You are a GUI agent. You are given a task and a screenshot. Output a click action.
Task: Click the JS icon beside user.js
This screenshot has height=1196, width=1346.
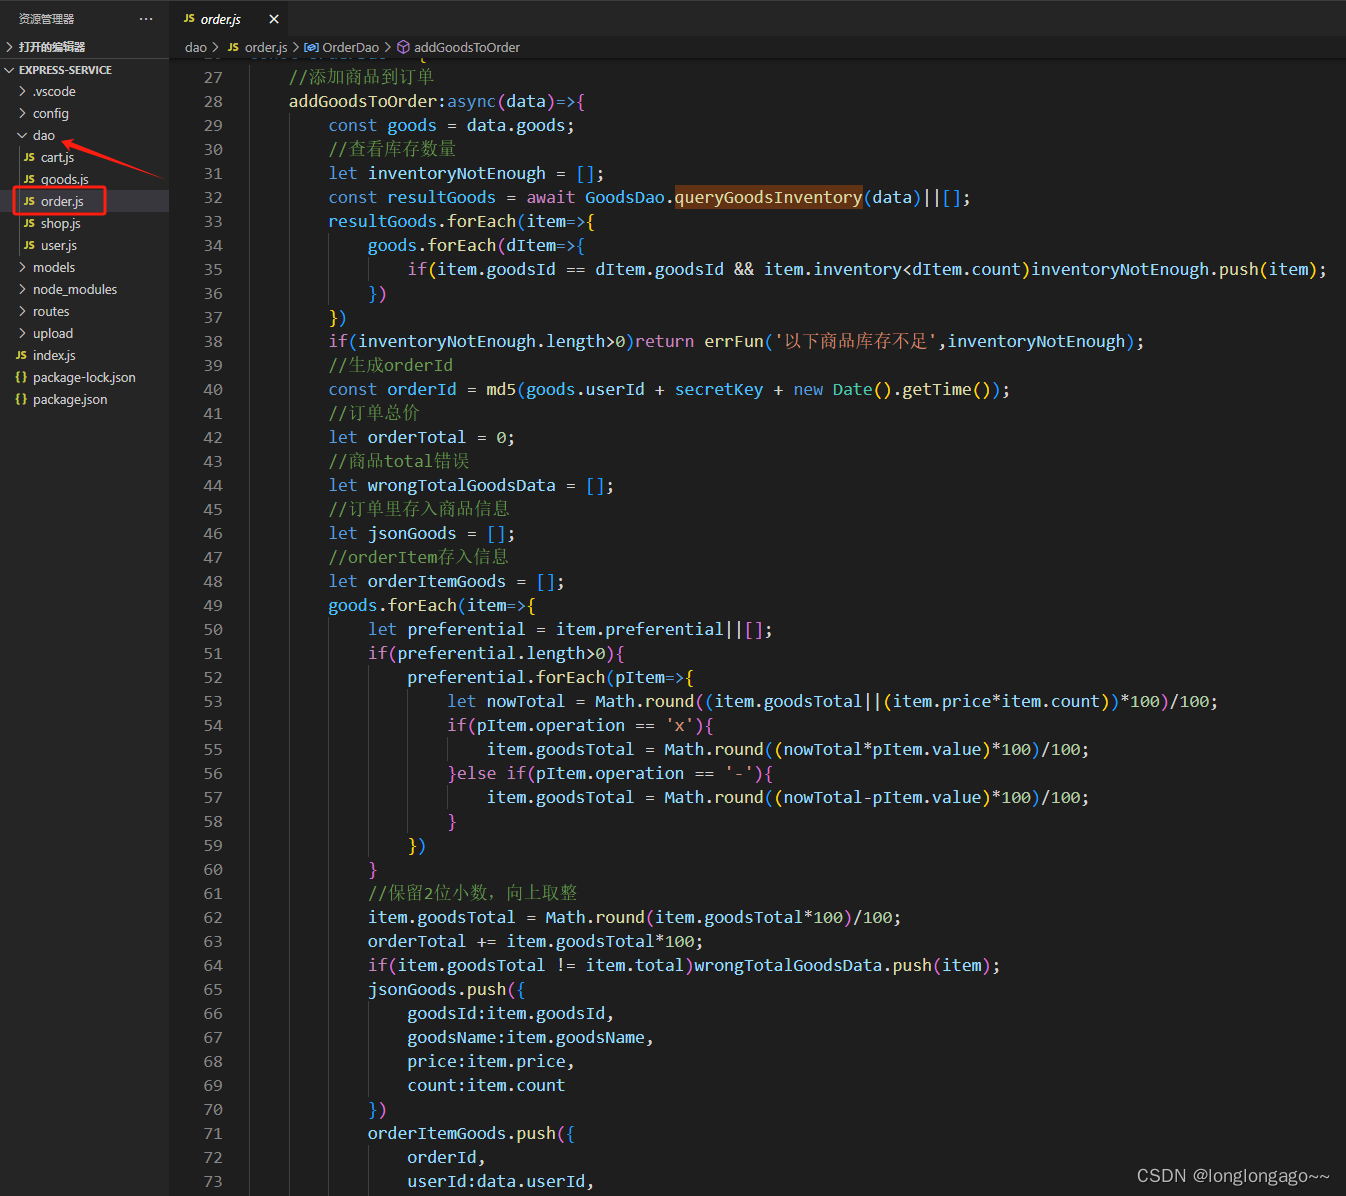pos(29,245)
